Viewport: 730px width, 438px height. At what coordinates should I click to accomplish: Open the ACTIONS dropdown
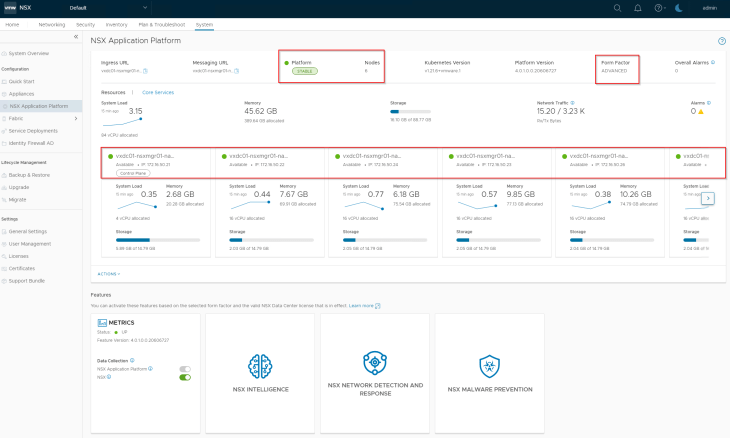pos(109,274)
